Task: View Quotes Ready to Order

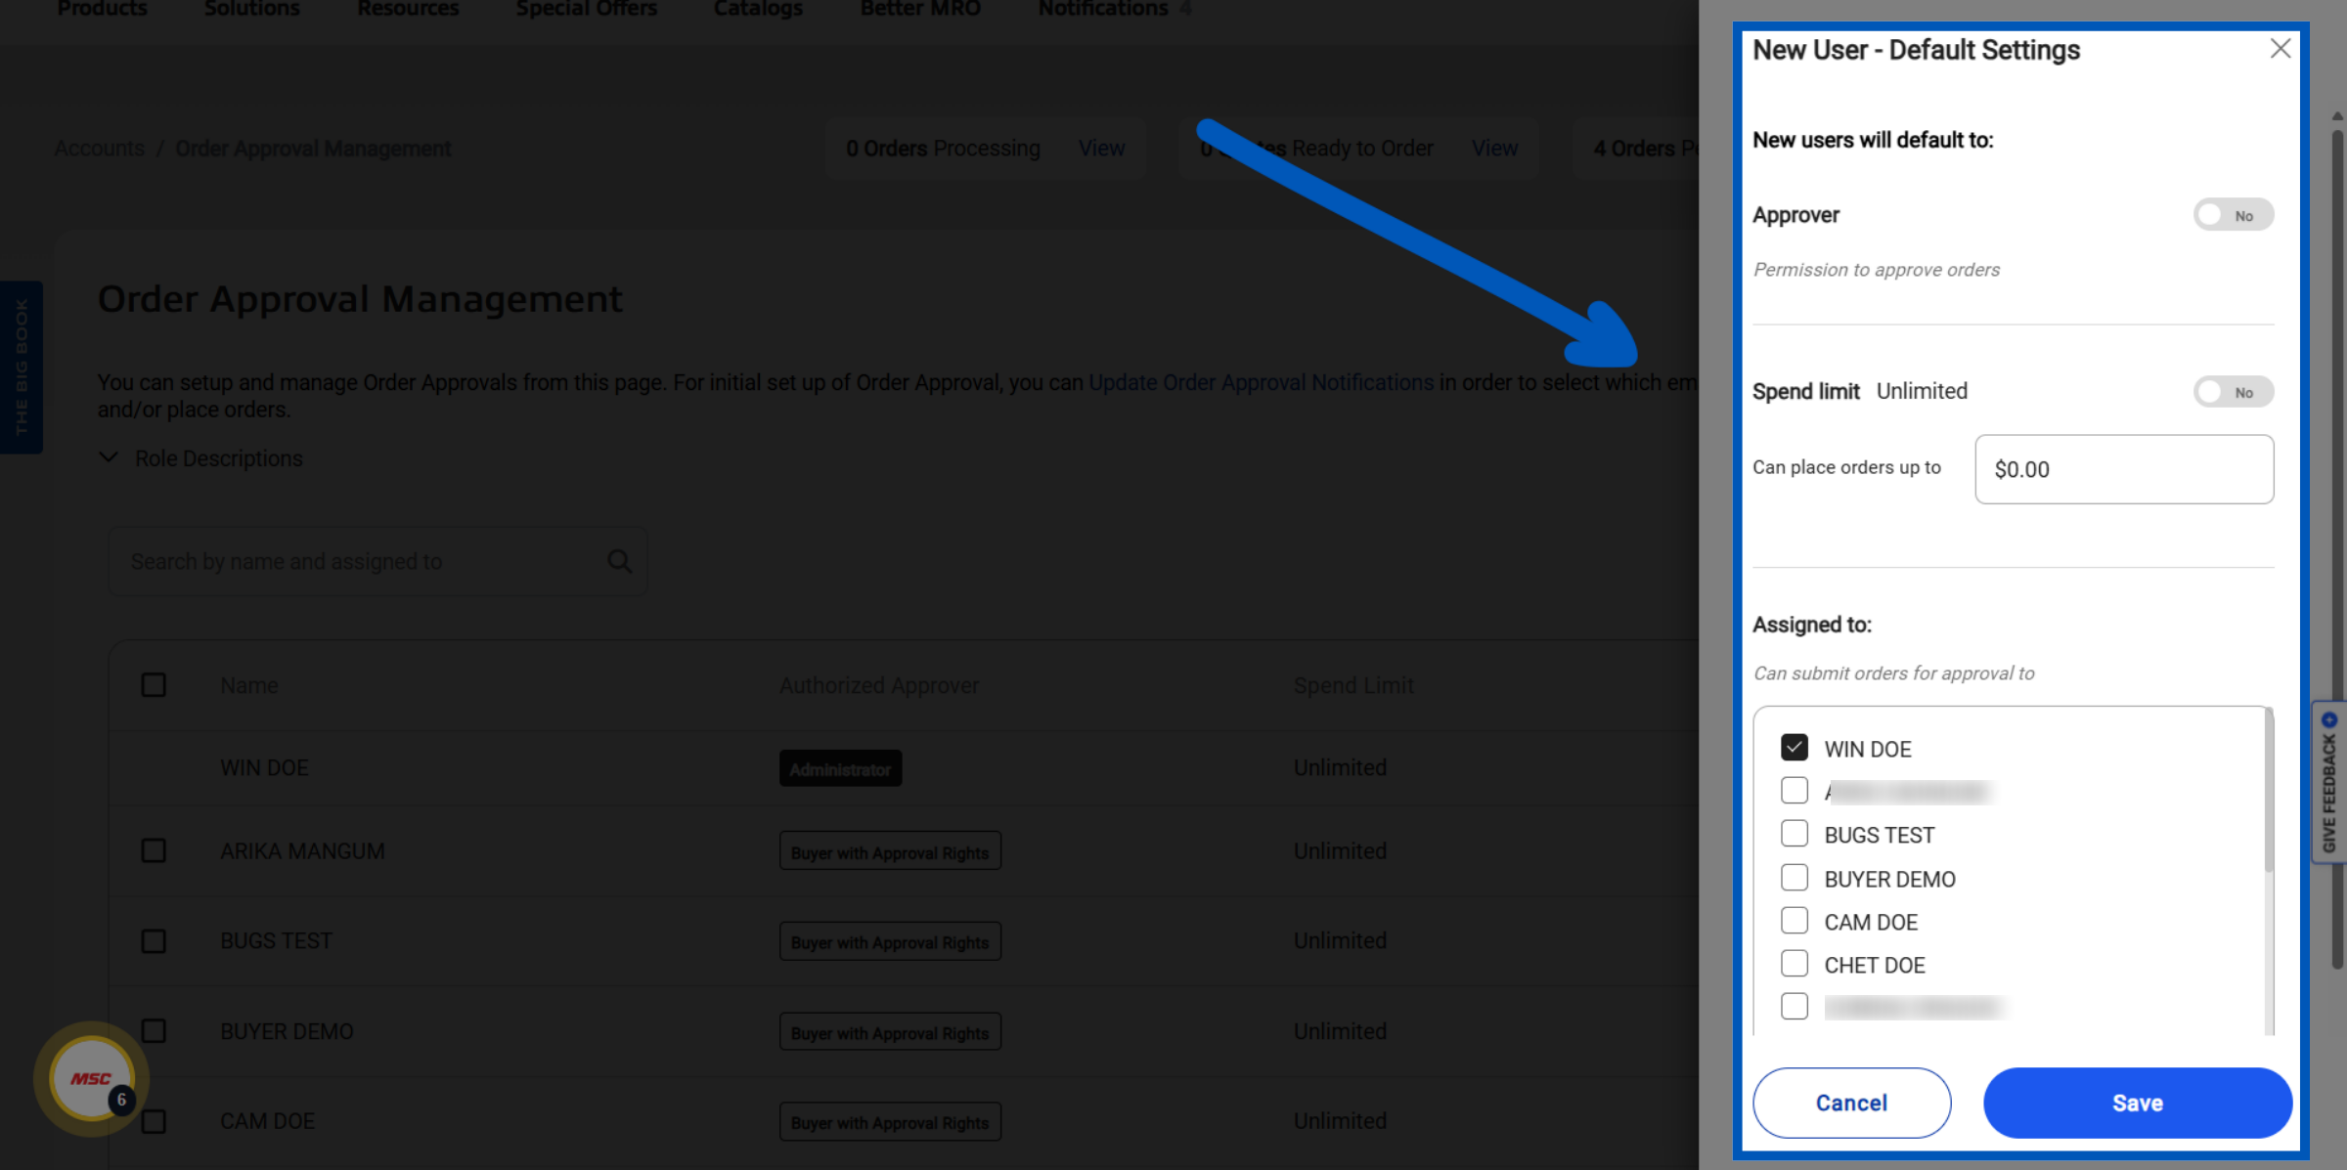Action: click(x=1494, y=148)
